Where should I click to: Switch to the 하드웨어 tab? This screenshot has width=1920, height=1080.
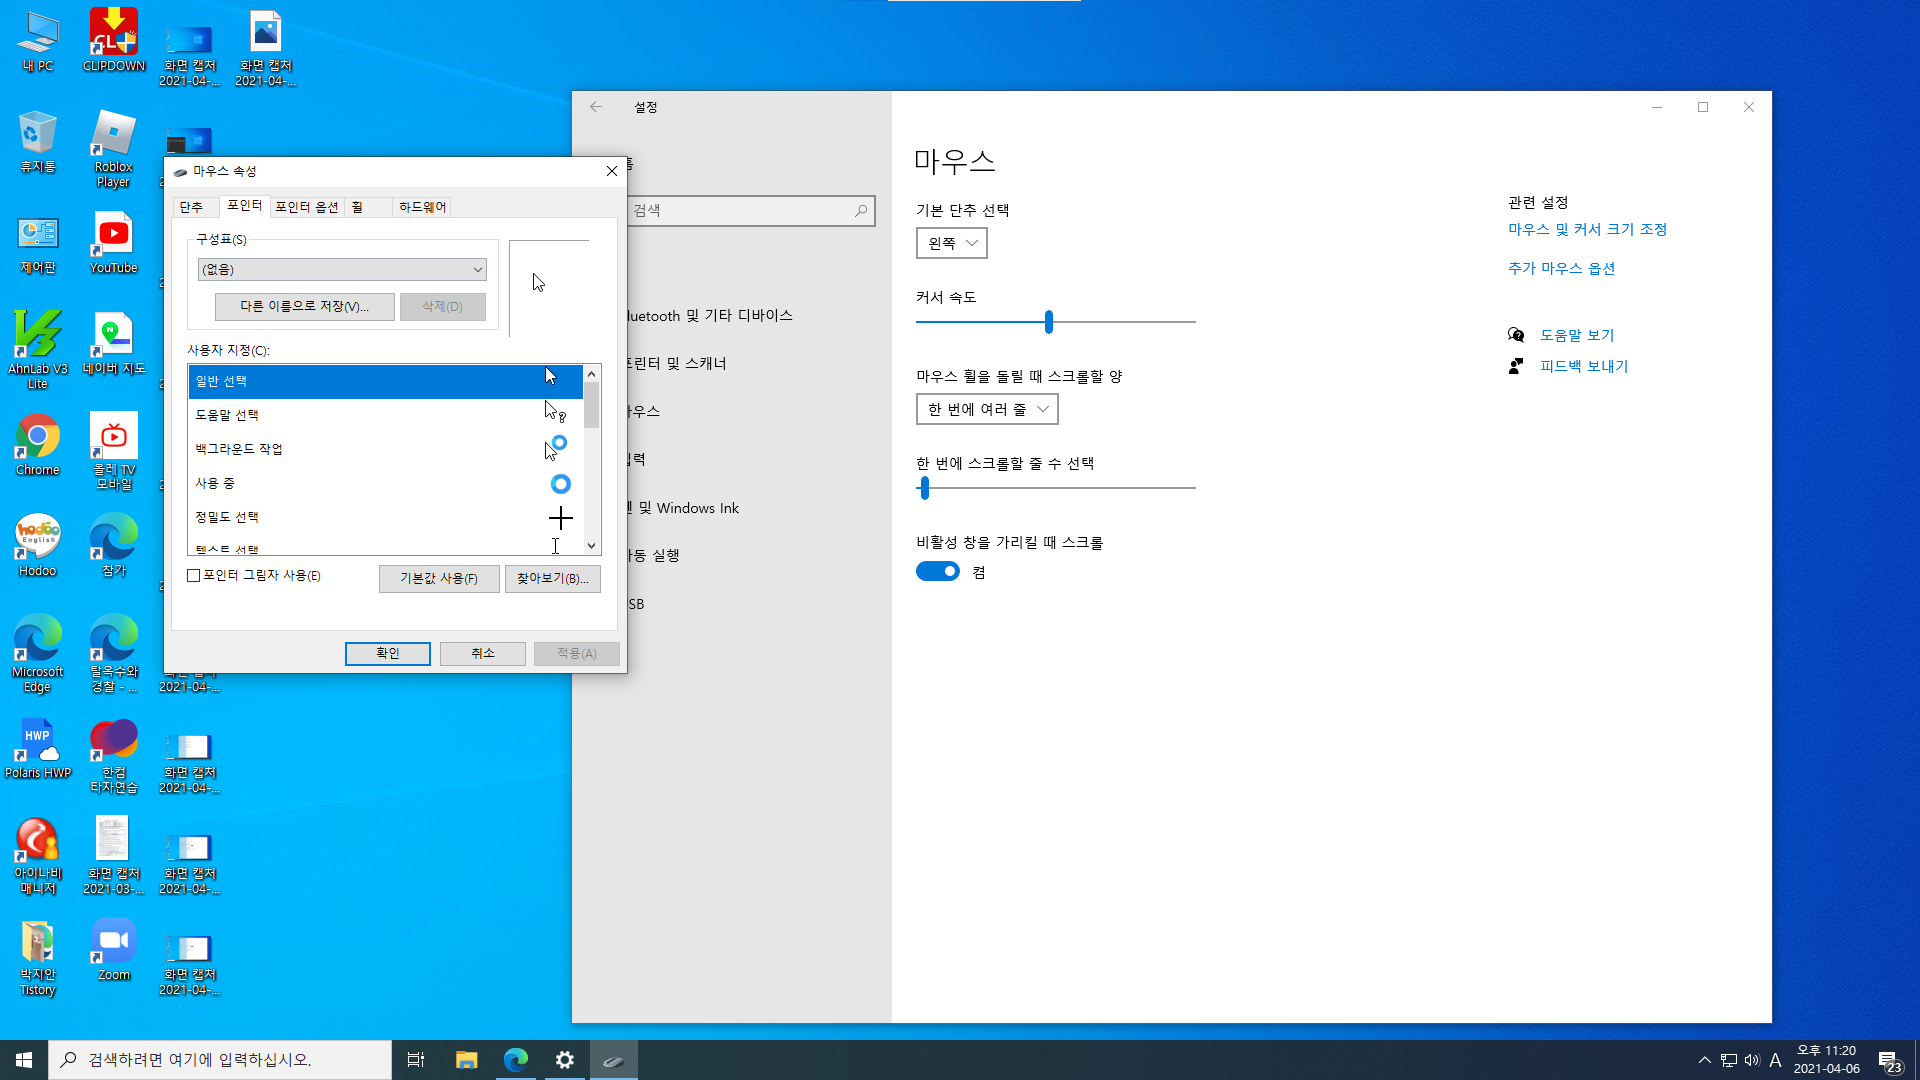click(422, 207)
